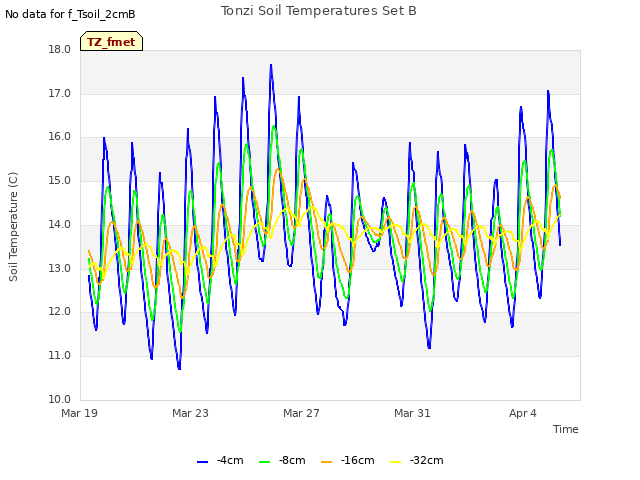Click the chart title Tonzi Soil Temperatures Set B

319,11
